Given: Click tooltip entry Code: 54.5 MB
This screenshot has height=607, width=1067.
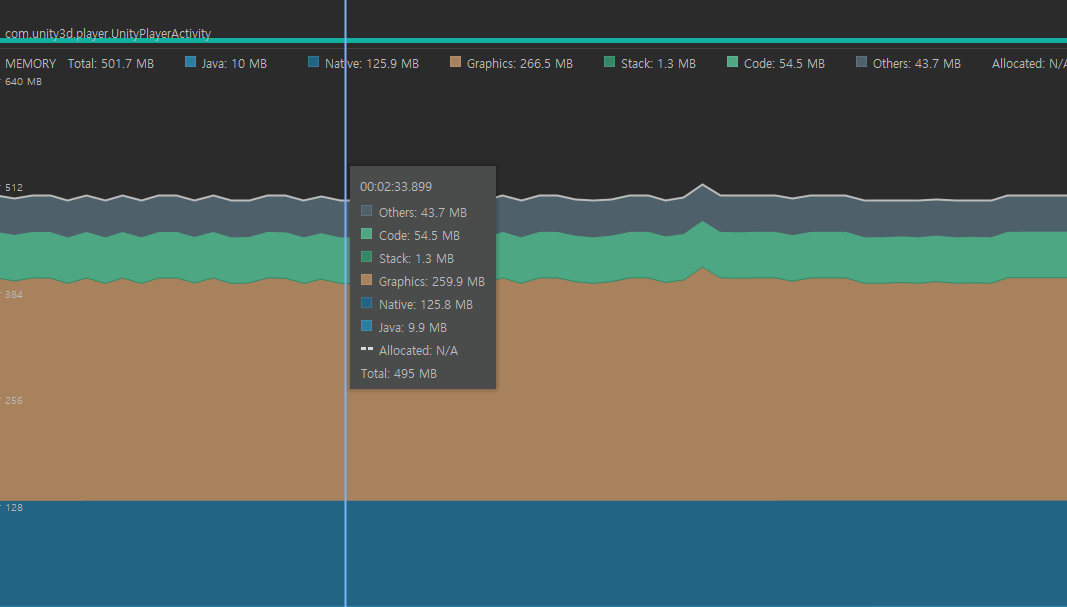Looking at the screenshot, I should click(x=410, y=235).
